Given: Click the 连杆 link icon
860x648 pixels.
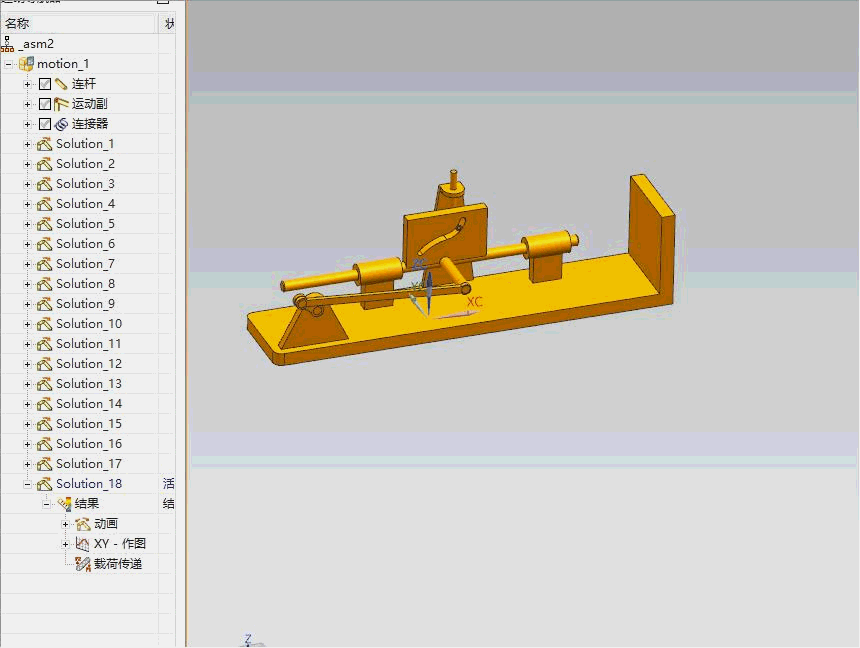Looking at the screenshot, I should pos(61,84).
